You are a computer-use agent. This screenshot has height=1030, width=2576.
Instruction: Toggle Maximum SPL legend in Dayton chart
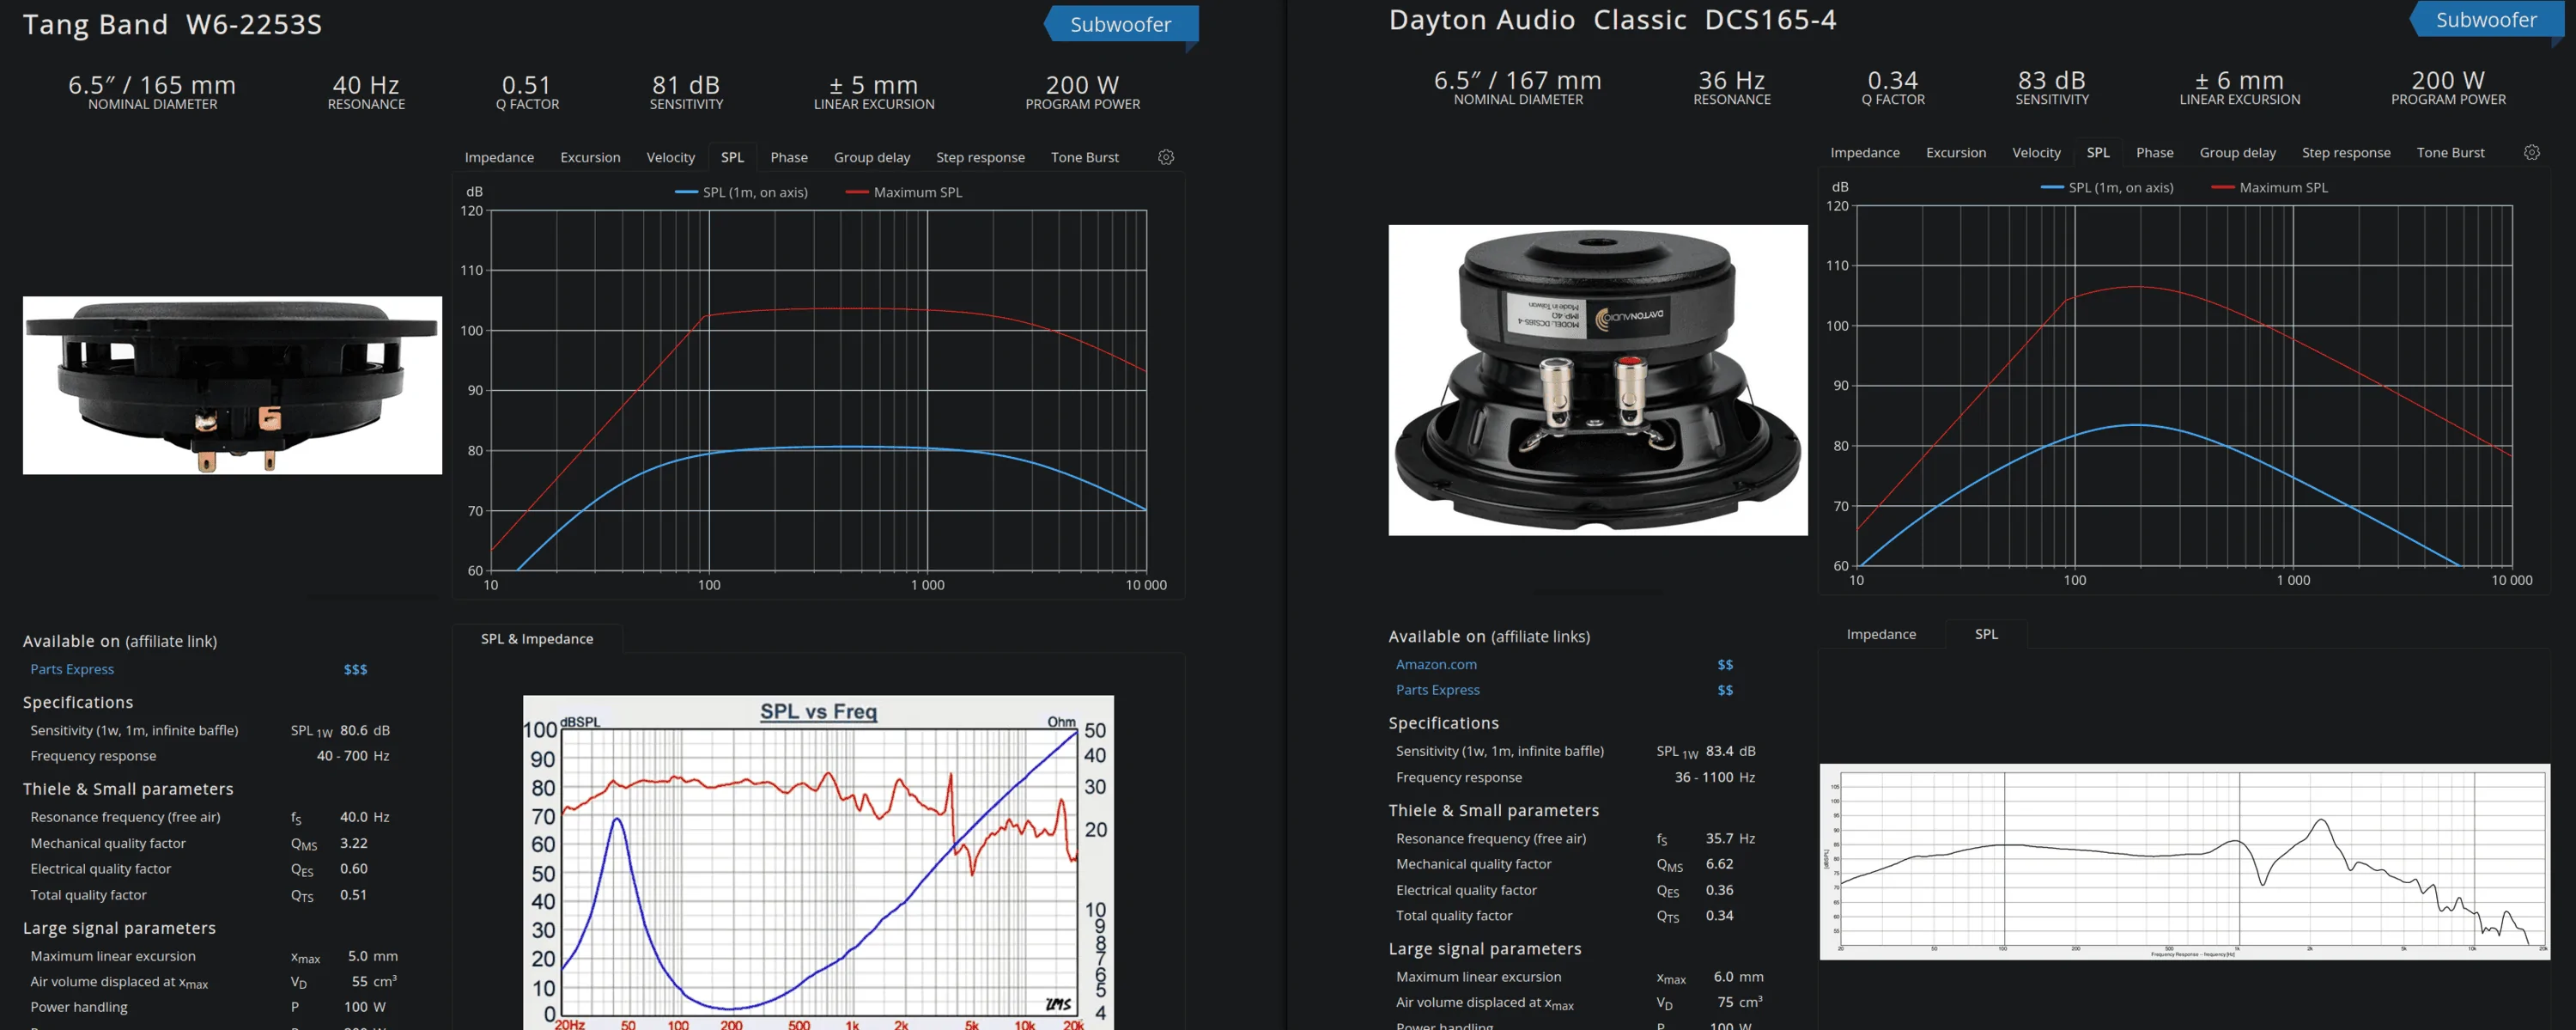(2270, 187)
